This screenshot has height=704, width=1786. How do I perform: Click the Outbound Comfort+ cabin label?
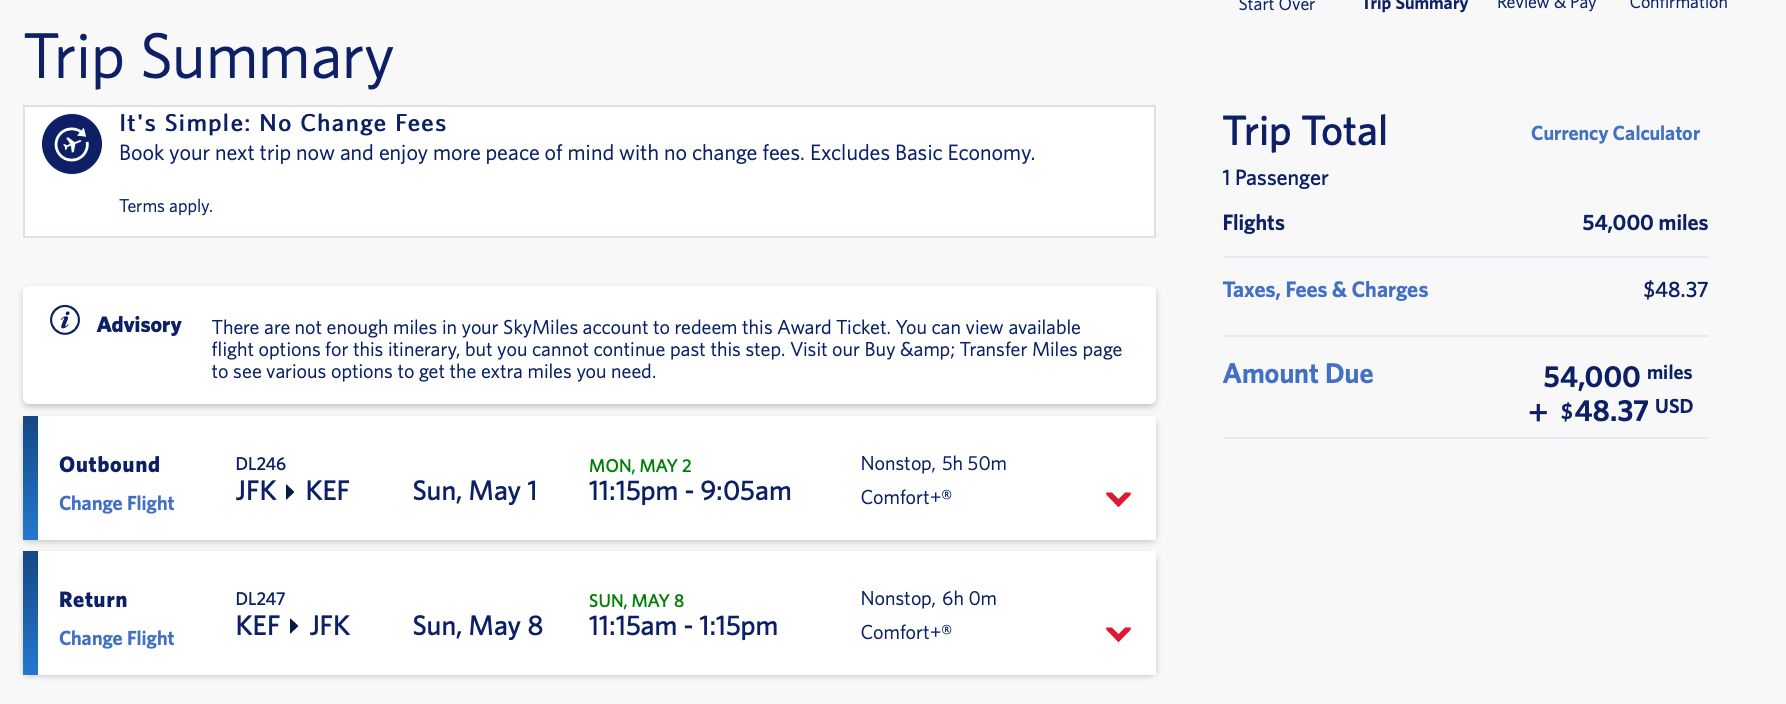click(x=906, y=497)
